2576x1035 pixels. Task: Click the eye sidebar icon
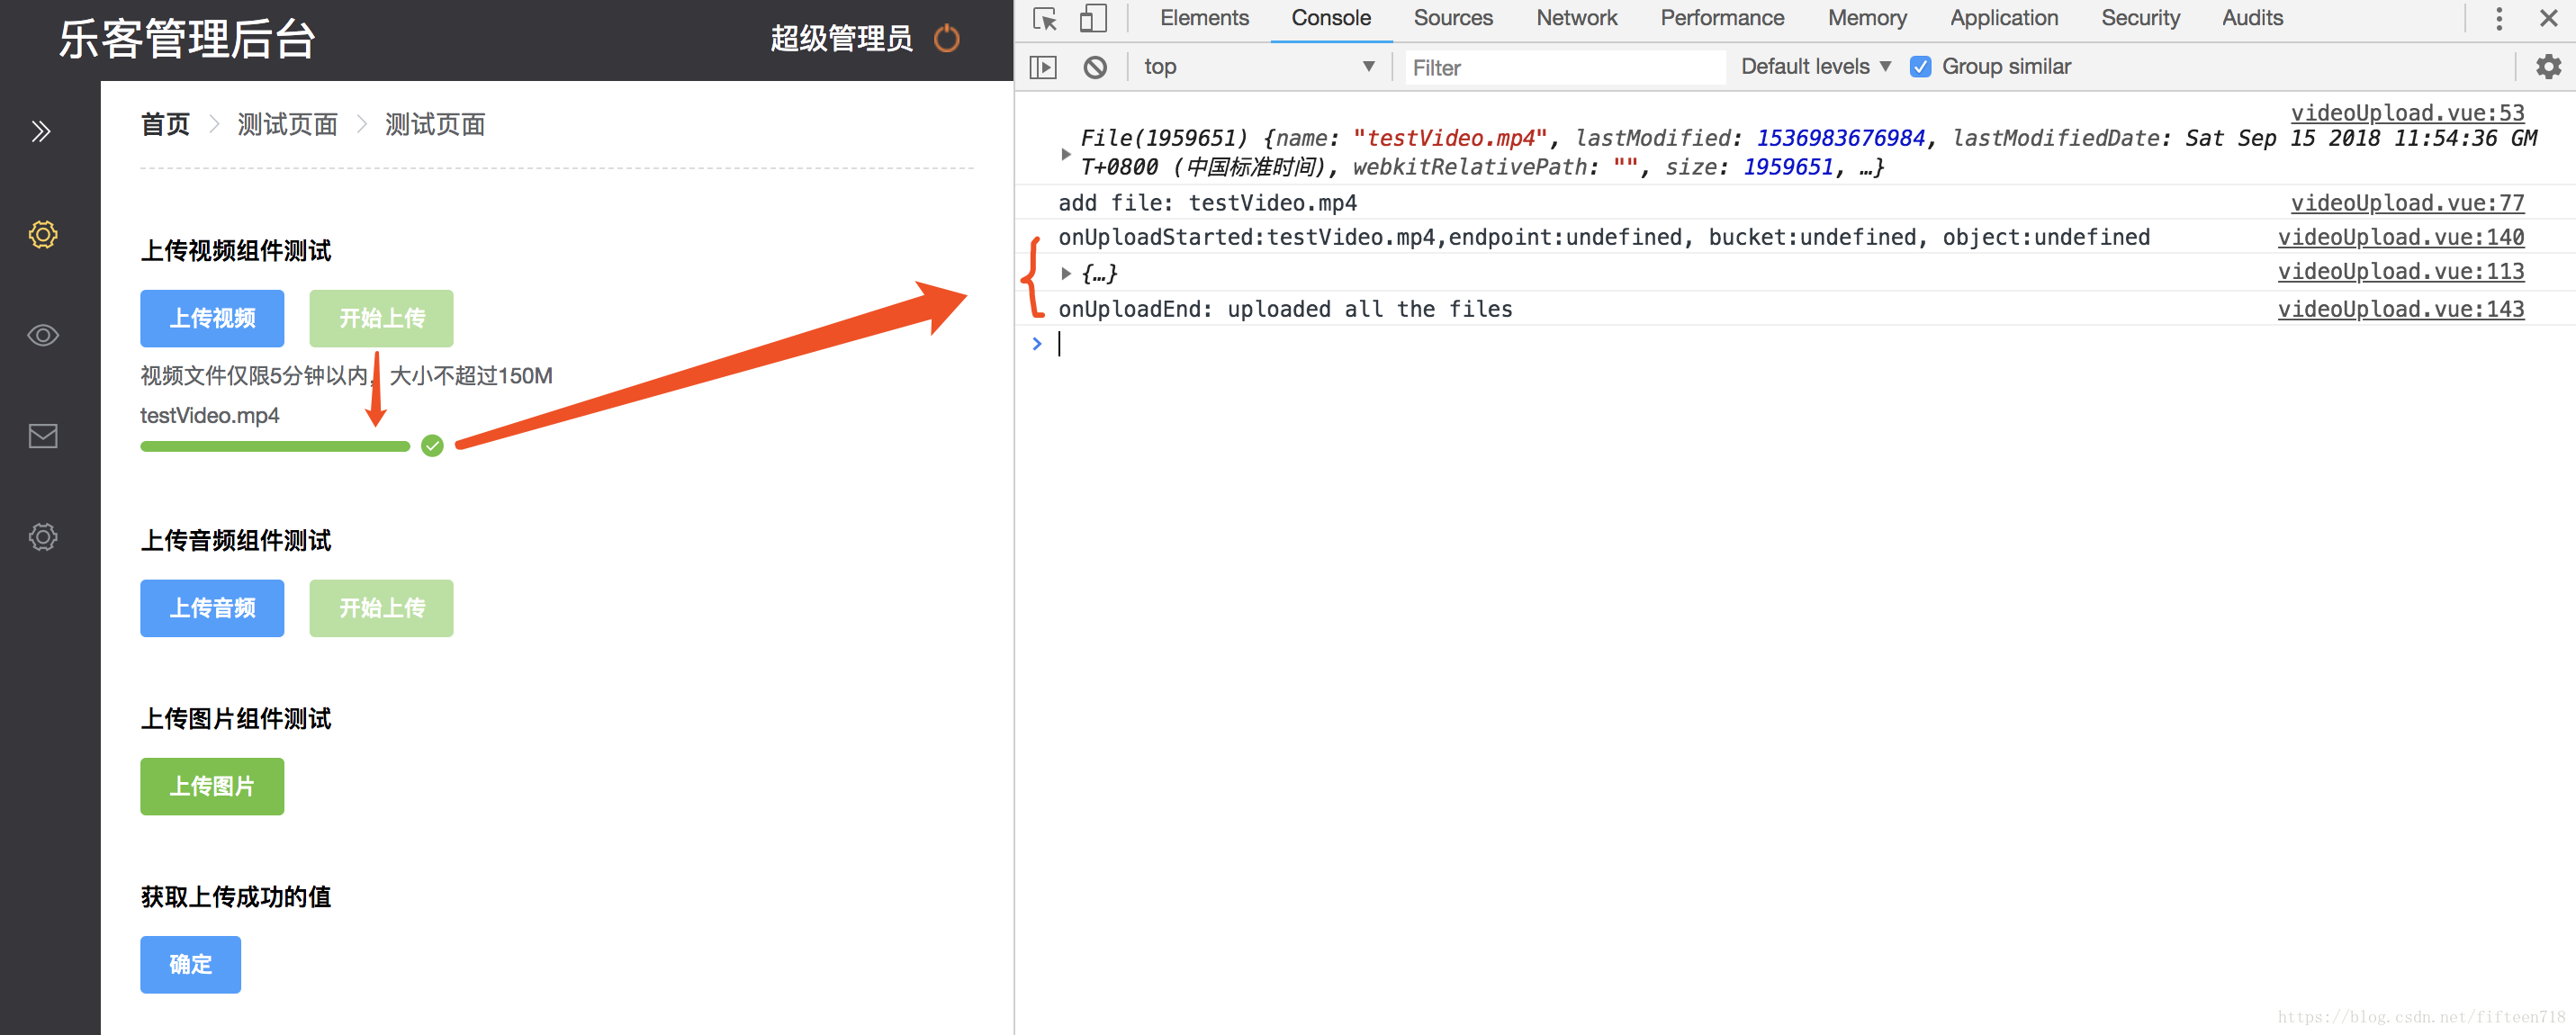tap(43, 336)
